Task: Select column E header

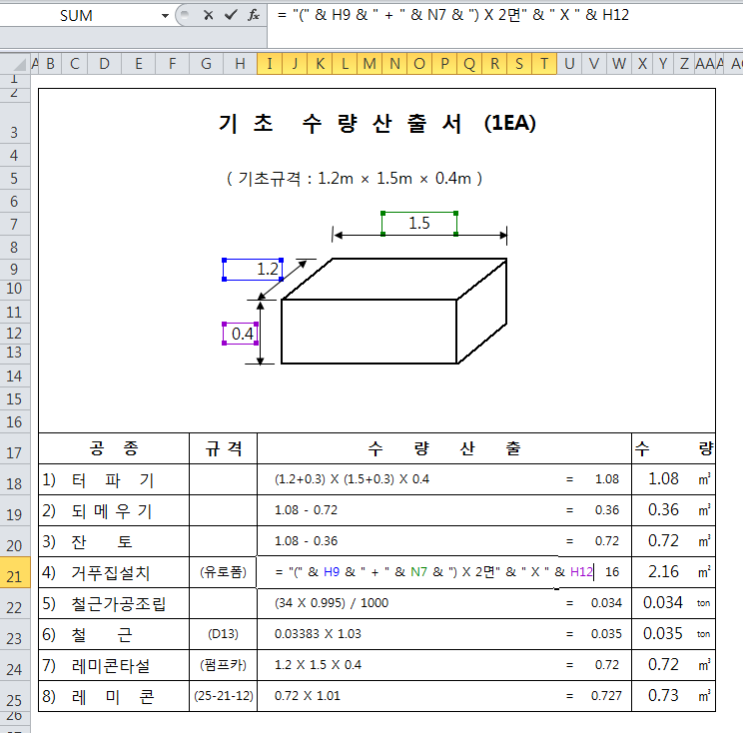Action: (138, 63)
